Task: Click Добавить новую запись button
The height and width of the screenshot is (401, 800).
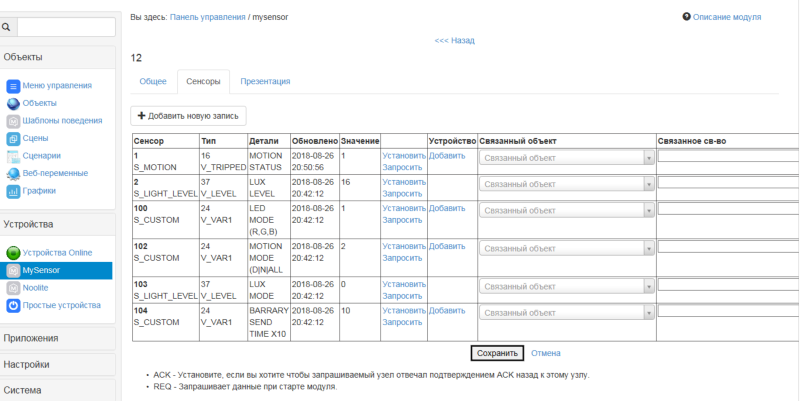Action: (188, 116)
